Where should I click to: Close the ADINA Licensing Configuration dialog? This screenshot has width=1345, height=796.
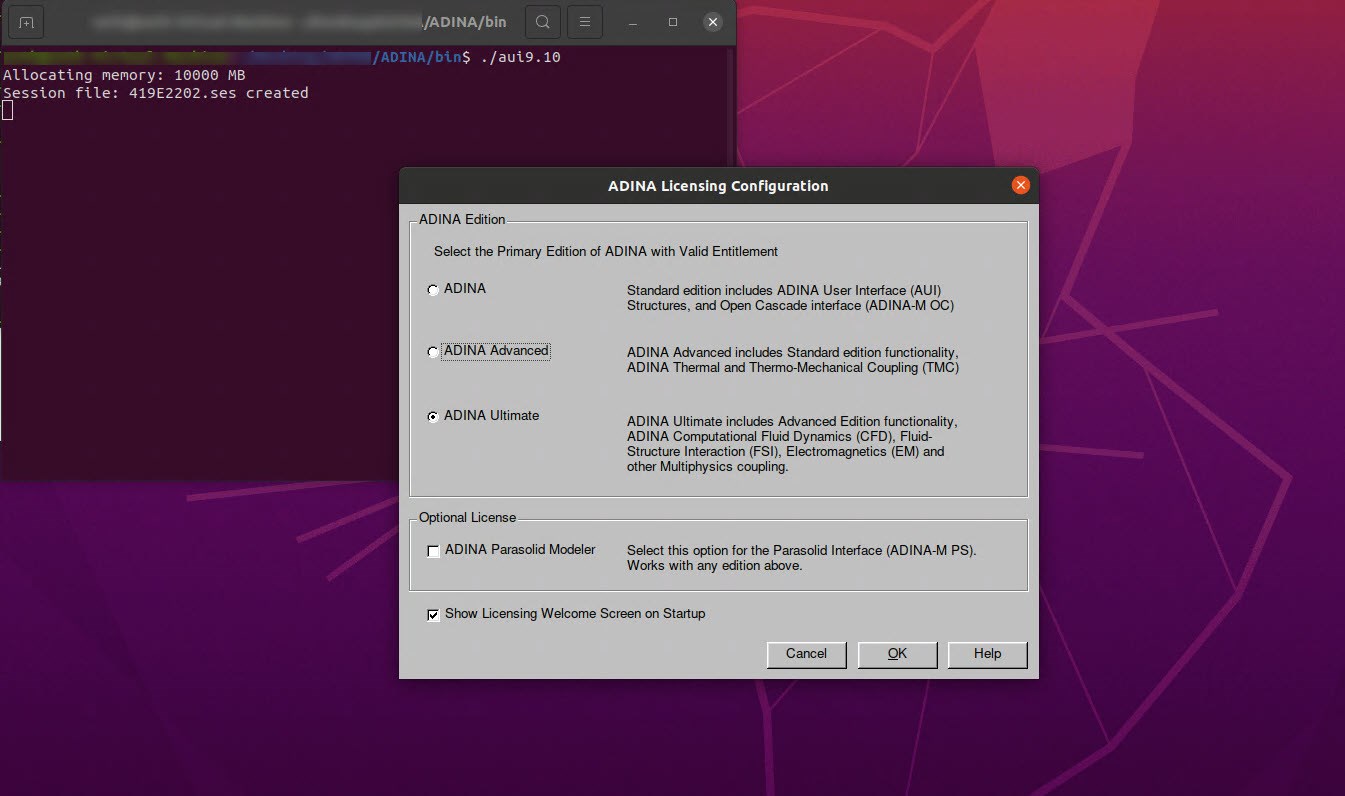click(1021, 185)
